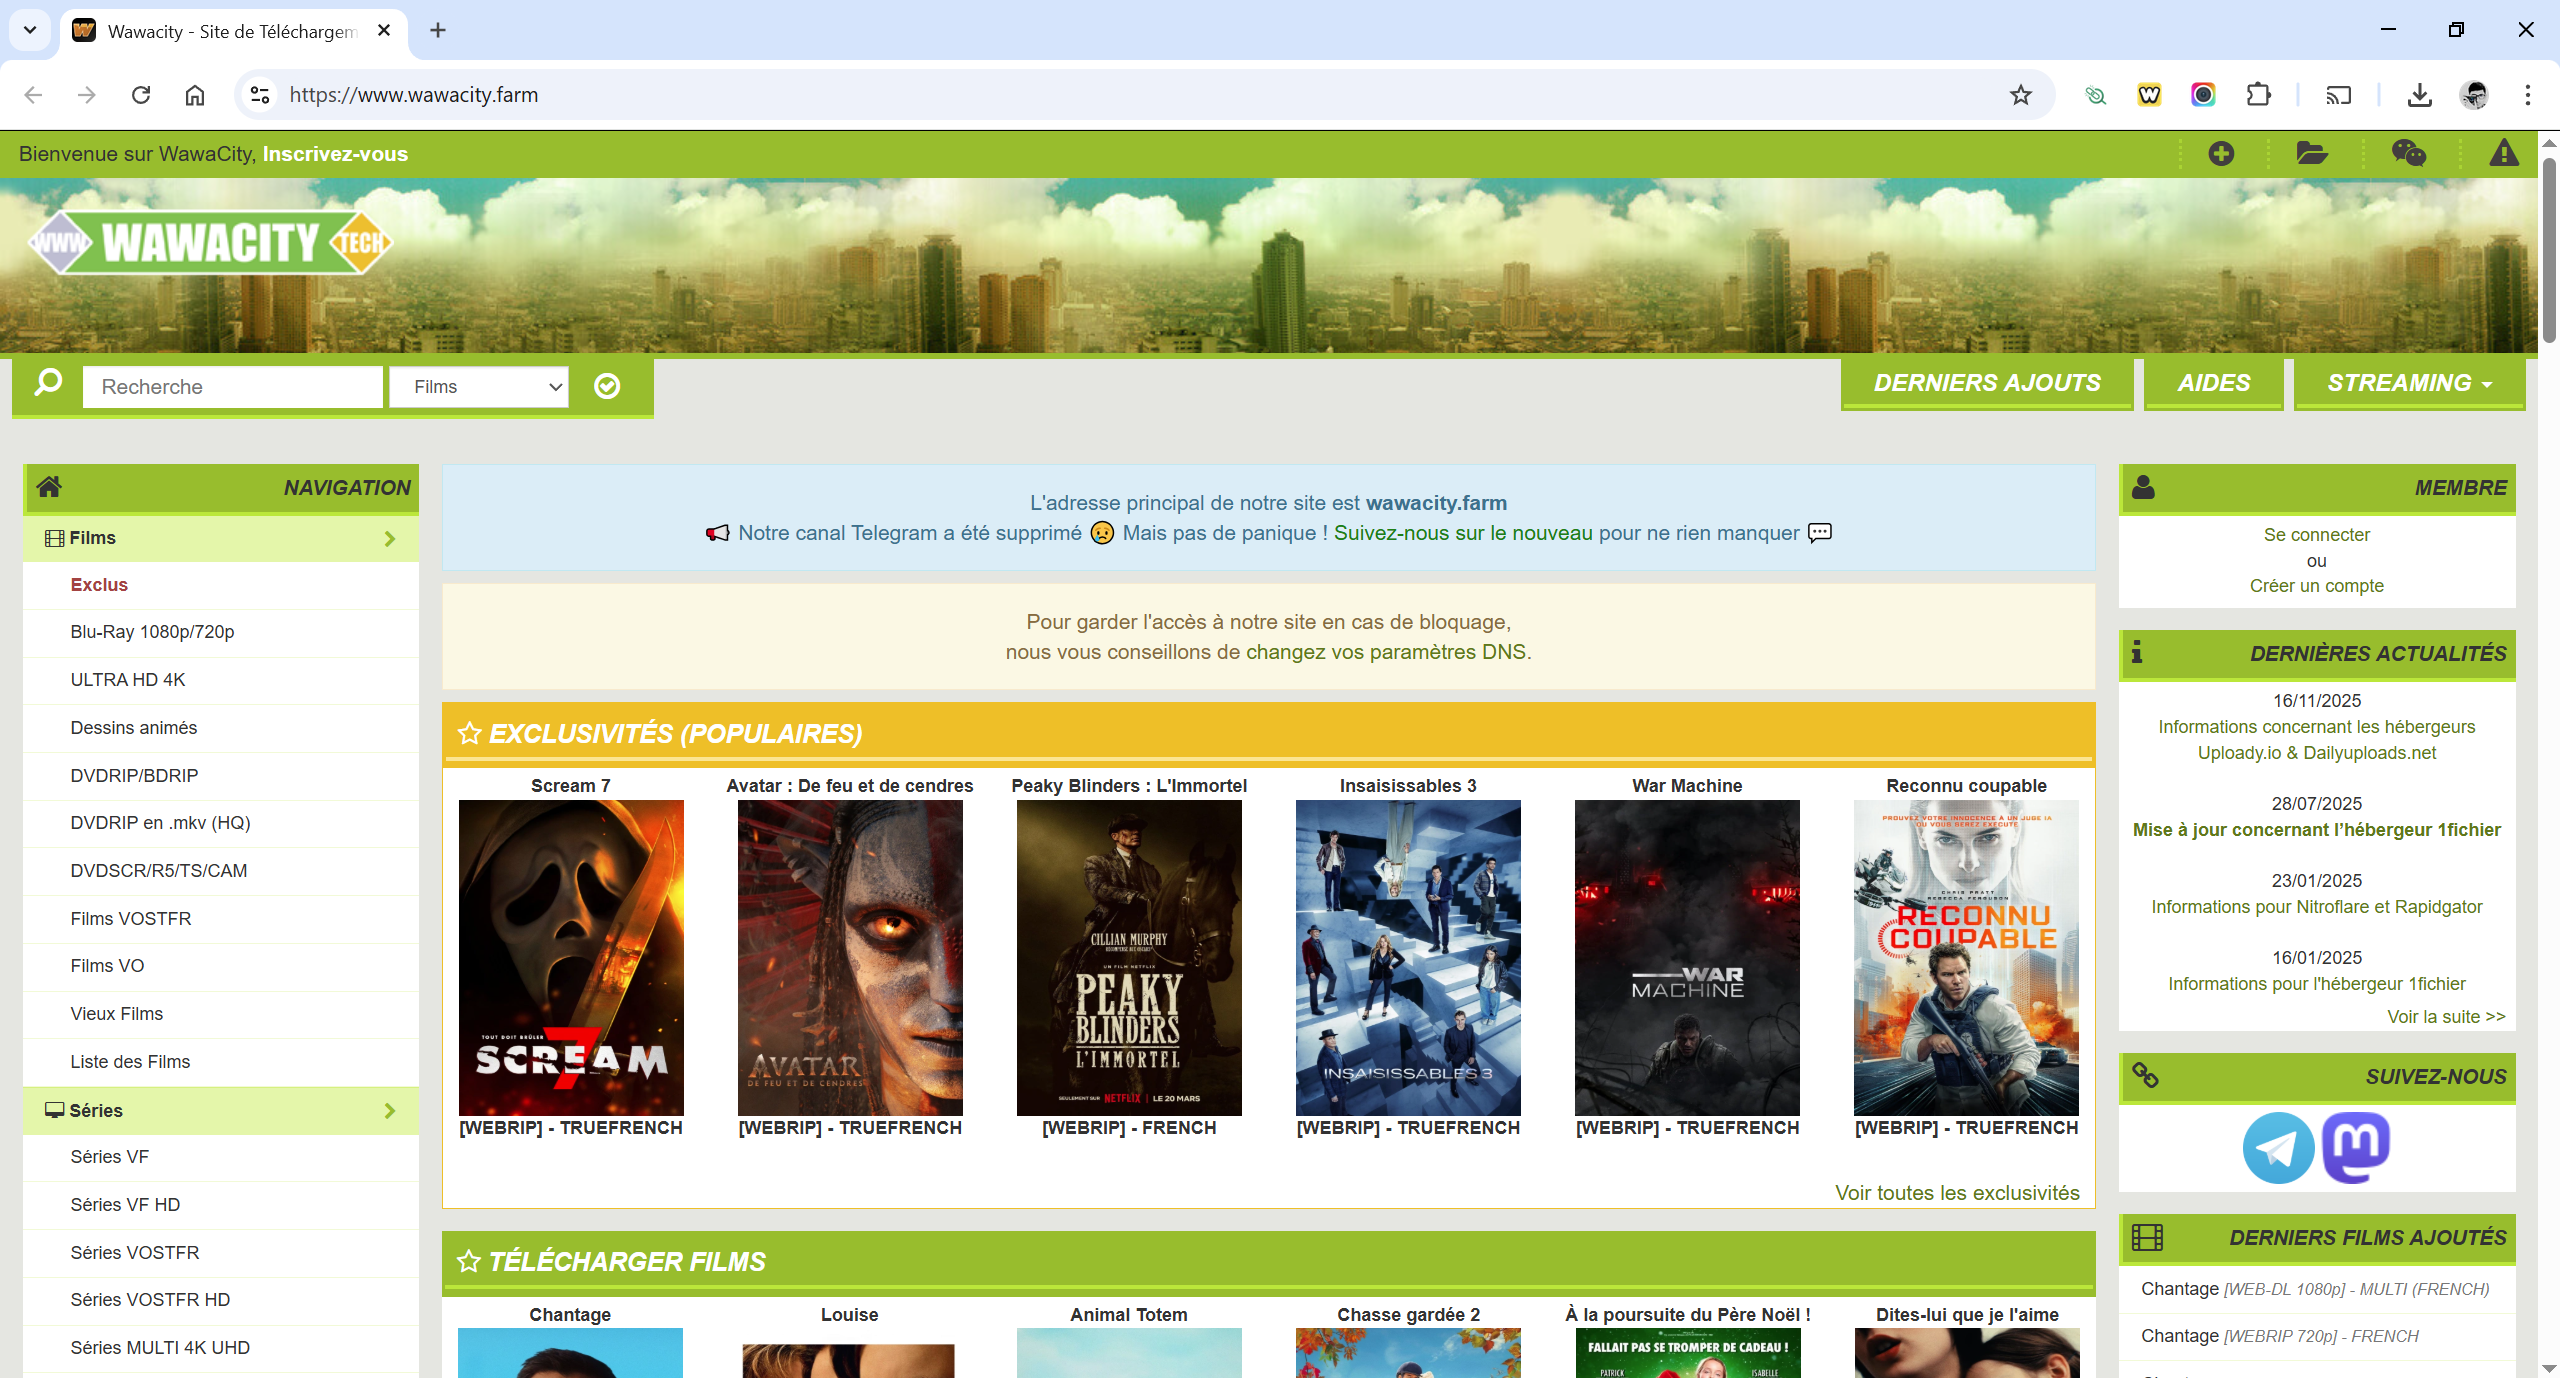Screen dimensions: 2560x1378
Task: Bookmark this page with the star icon
Action: click(2020, 95)
